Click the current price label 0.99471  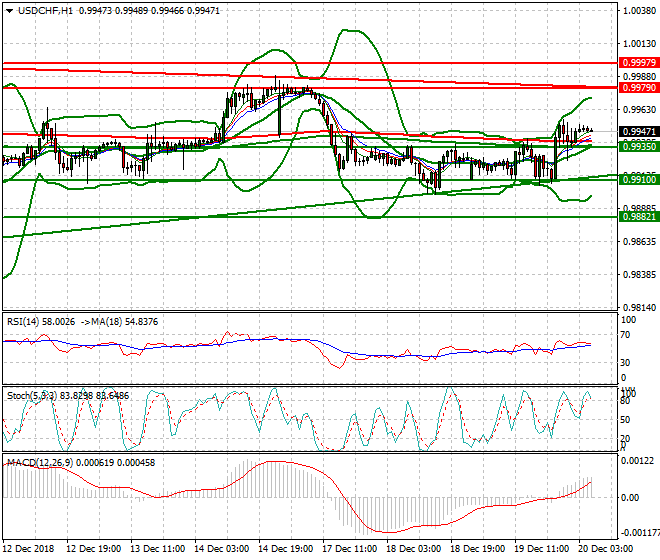639,132
